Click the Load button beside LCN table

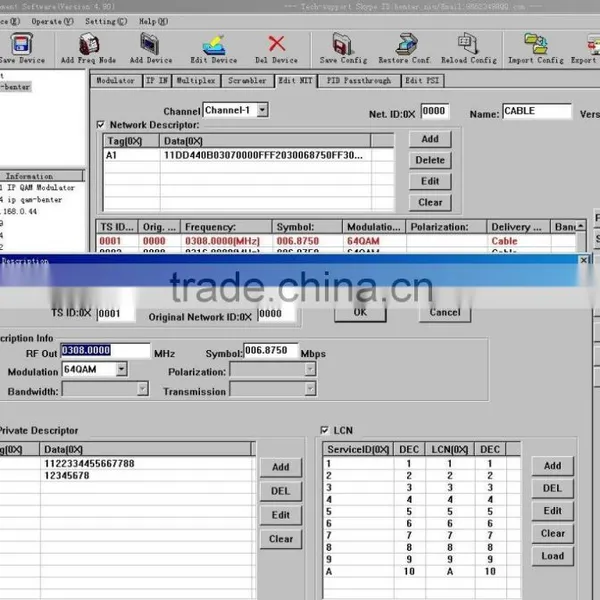553,556
